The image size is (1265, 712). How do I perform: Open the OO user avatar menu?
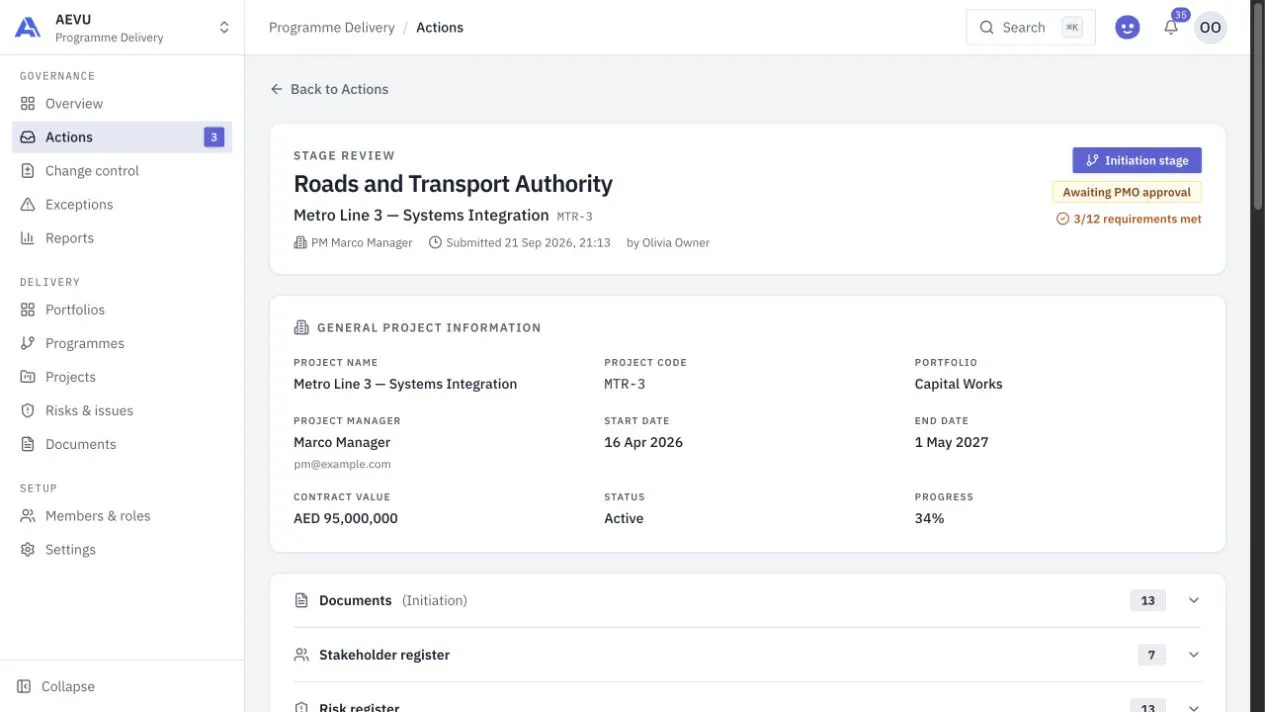(x=1210, y=28)
